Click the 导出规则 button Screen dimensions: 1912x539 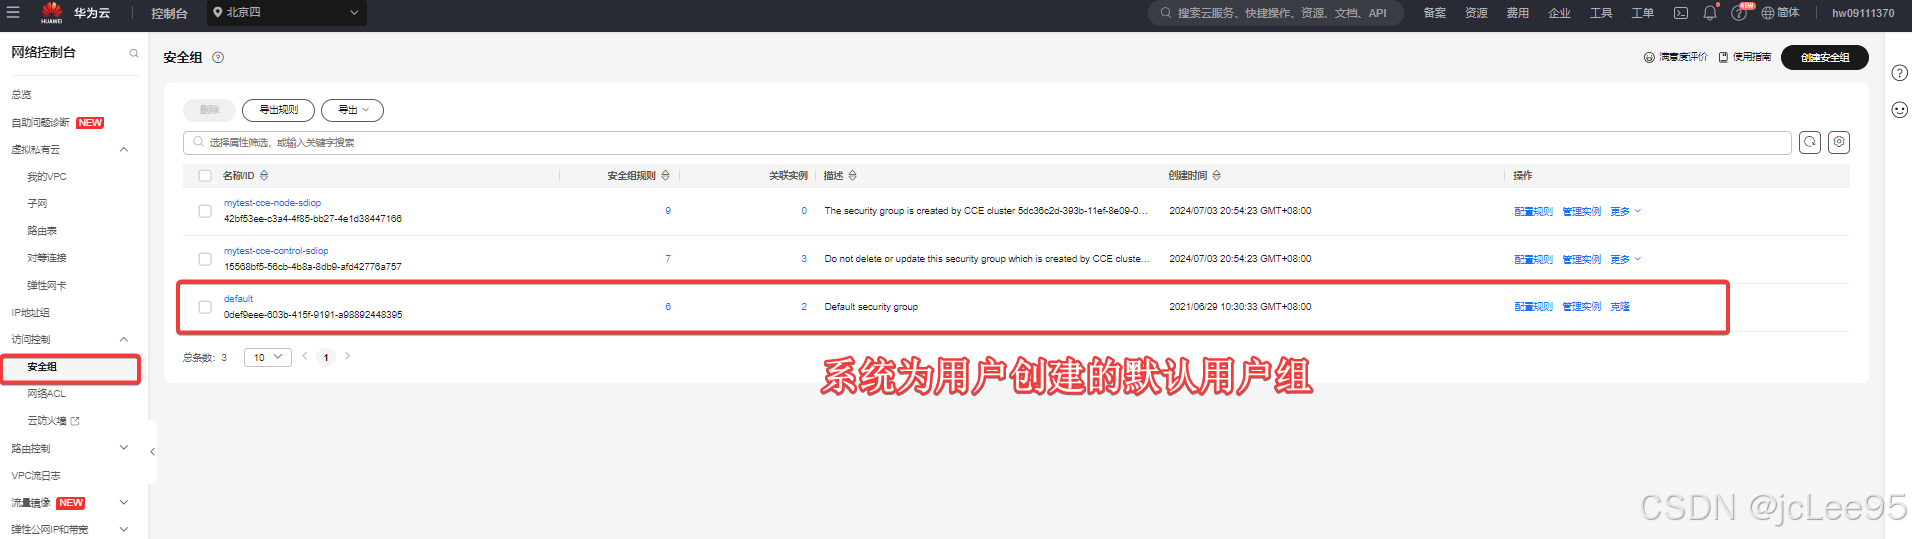coord(278,110)
